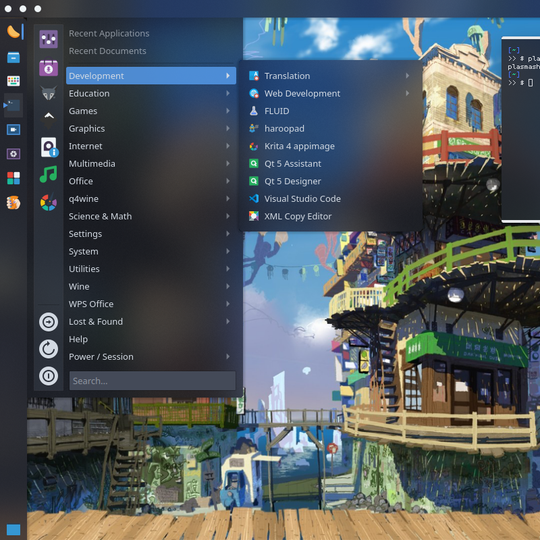Click the terminal icon in left dock
Image resolution: width=540 pixels, height=540 pixels.
[x=13, y=105]
